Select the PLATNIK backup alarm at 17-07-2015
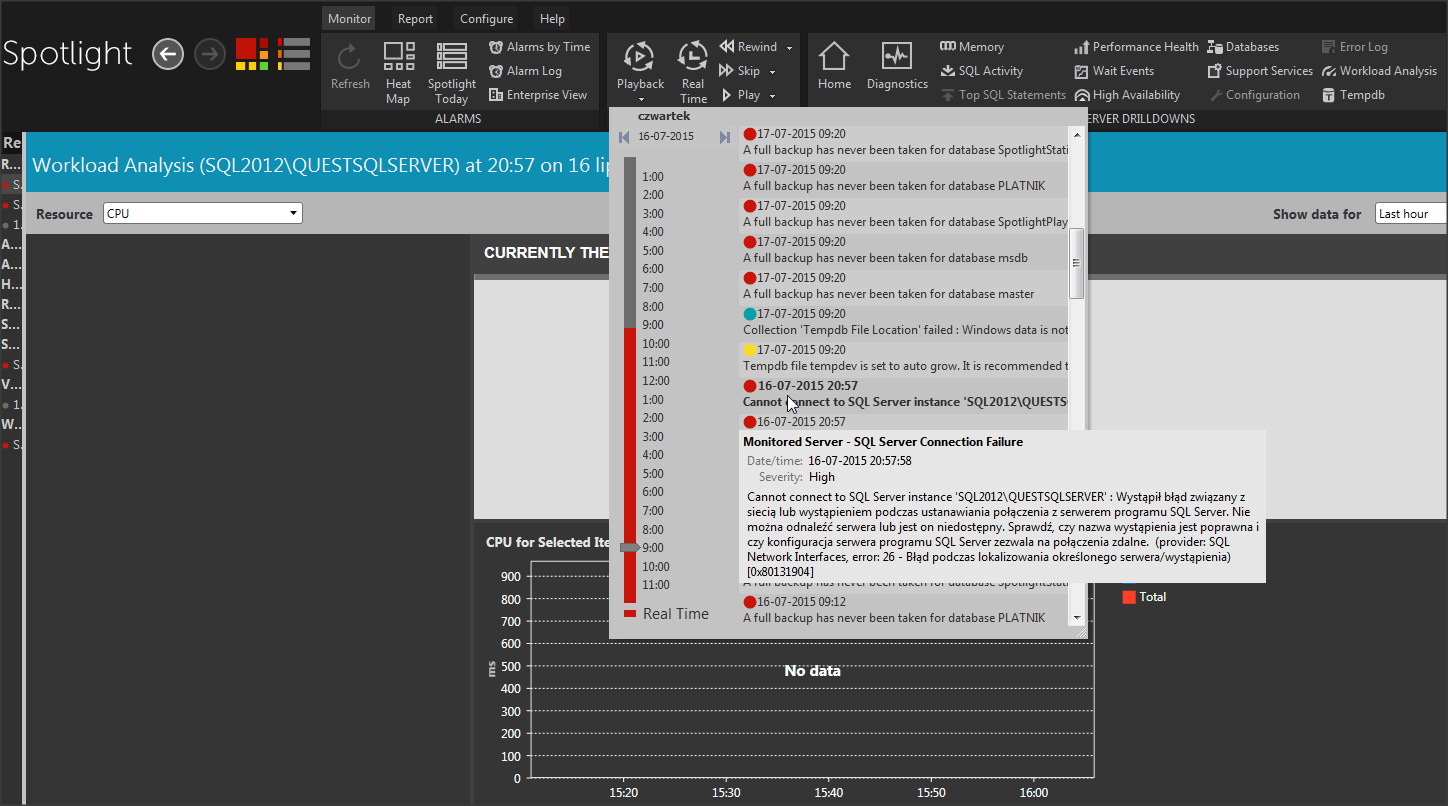 (x=906, y=178)
